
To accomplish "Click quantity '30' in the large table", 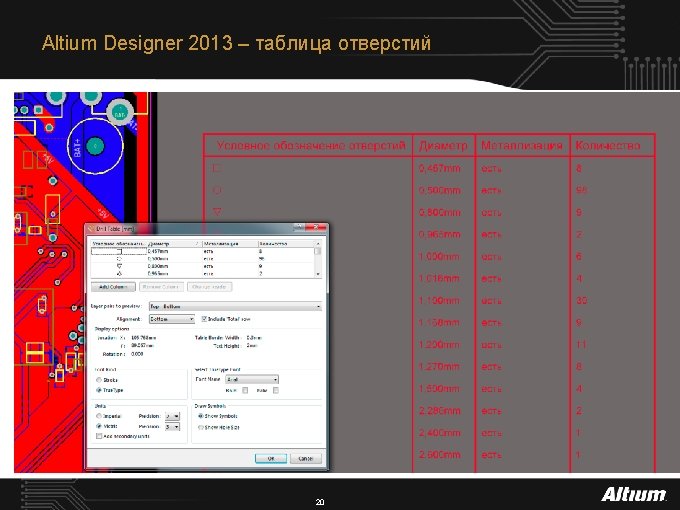I will (x=582, y=301).
